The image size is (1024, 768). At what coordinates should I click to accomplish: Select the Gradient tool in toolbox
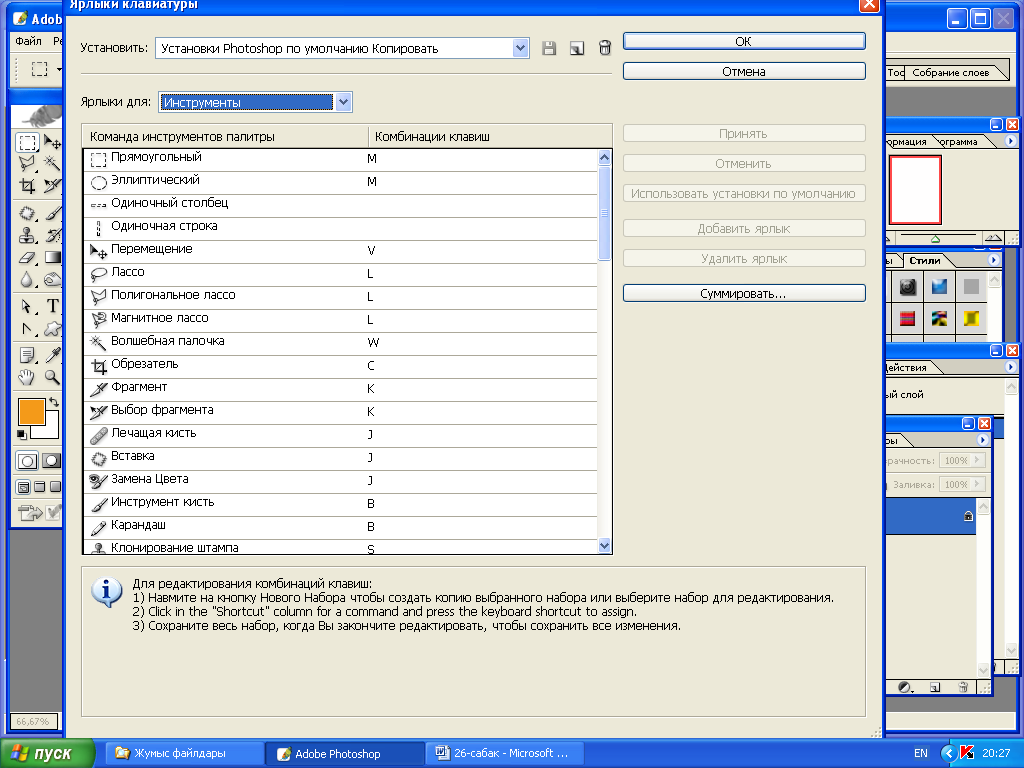pos(52,257)
